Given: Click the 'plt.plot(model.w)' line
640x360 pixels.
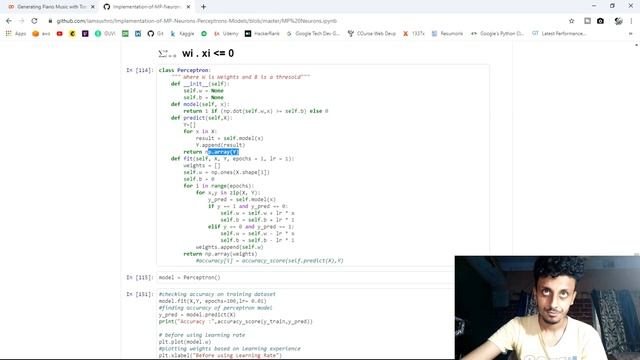Looking at the screenshot, I should pyautogui.click(x=185, y=342).
